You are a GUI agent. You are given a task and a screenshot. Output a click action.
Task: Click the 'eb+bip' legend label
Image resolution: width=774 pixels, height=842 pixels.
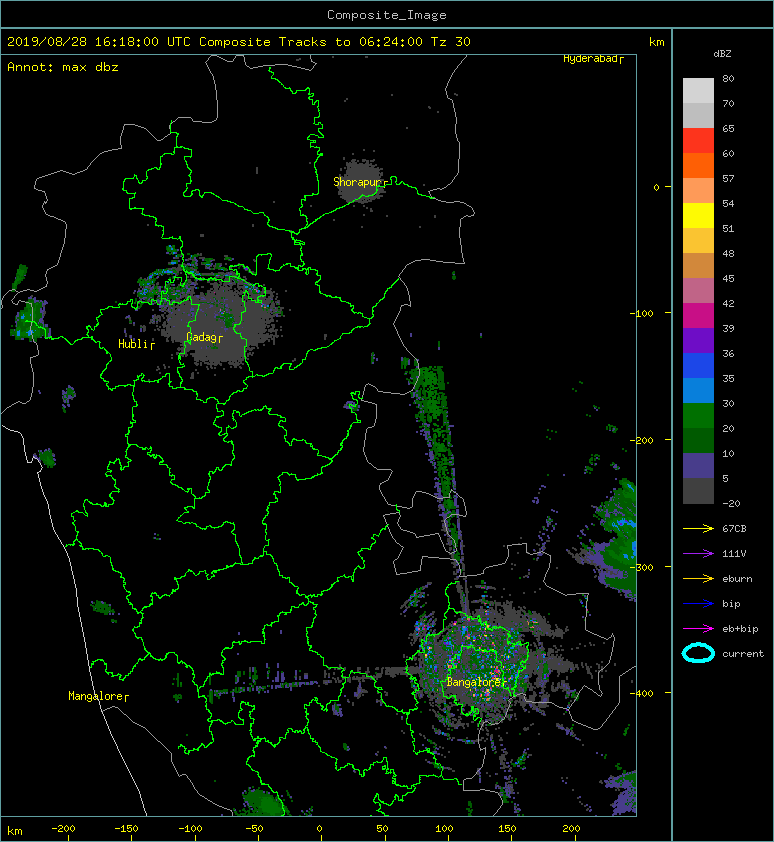tap(740, 628)
